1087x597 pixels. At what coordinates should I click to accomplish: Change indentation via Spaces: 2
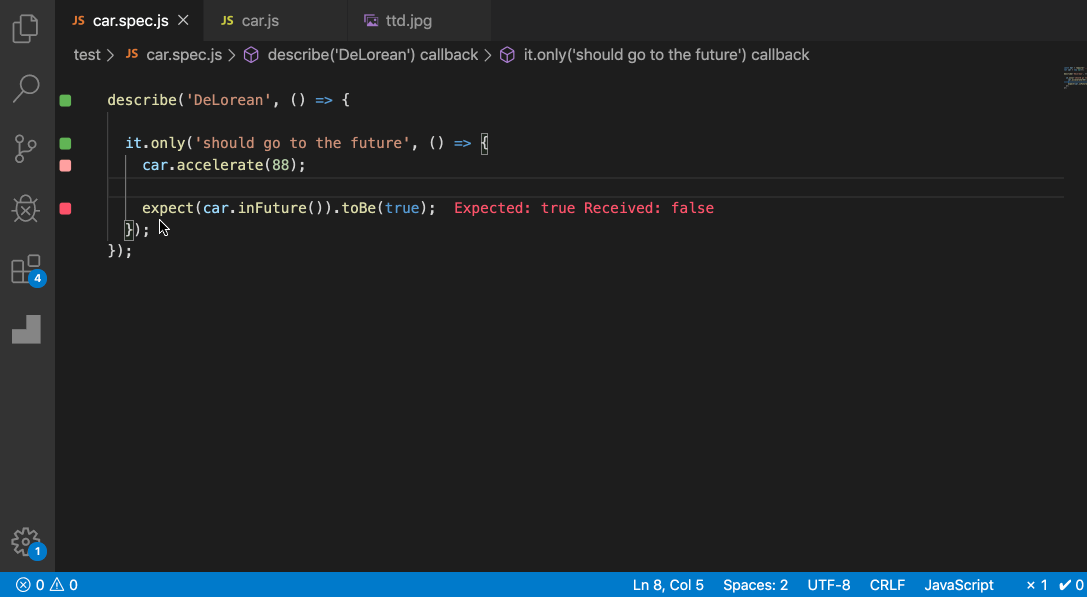756,585
